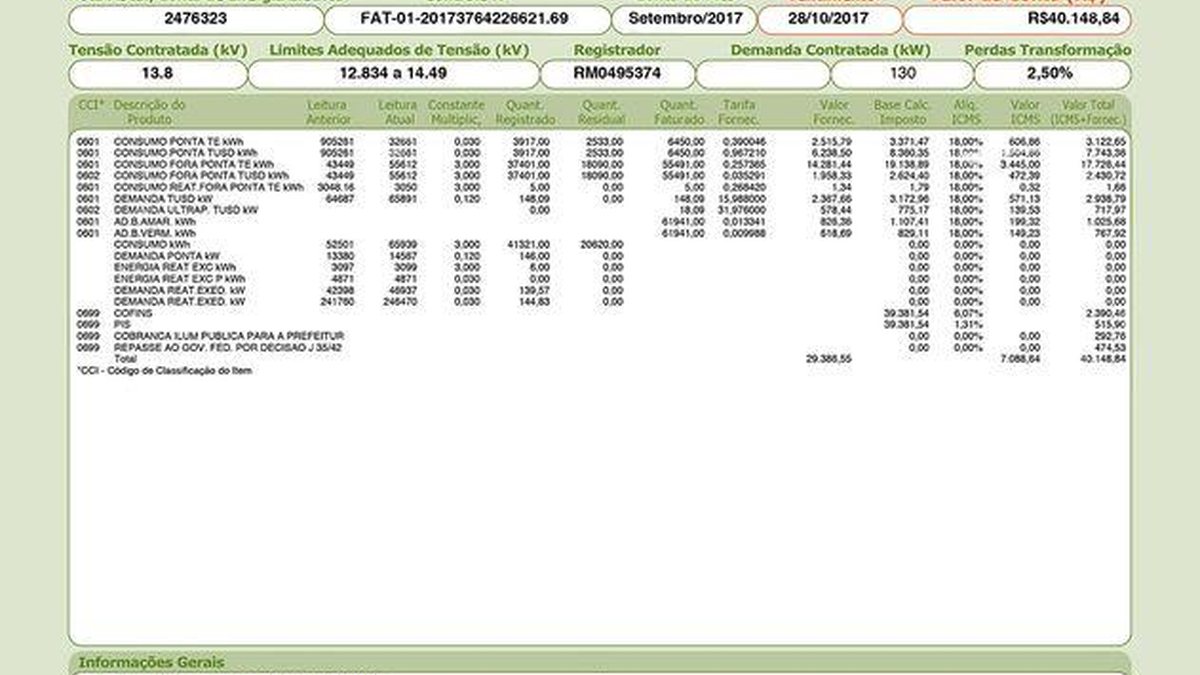This screenshot has height=675, width=1200.
Task: Select the CONSUMO PONTA TE kWh row
Action: [x=178, y=142]
